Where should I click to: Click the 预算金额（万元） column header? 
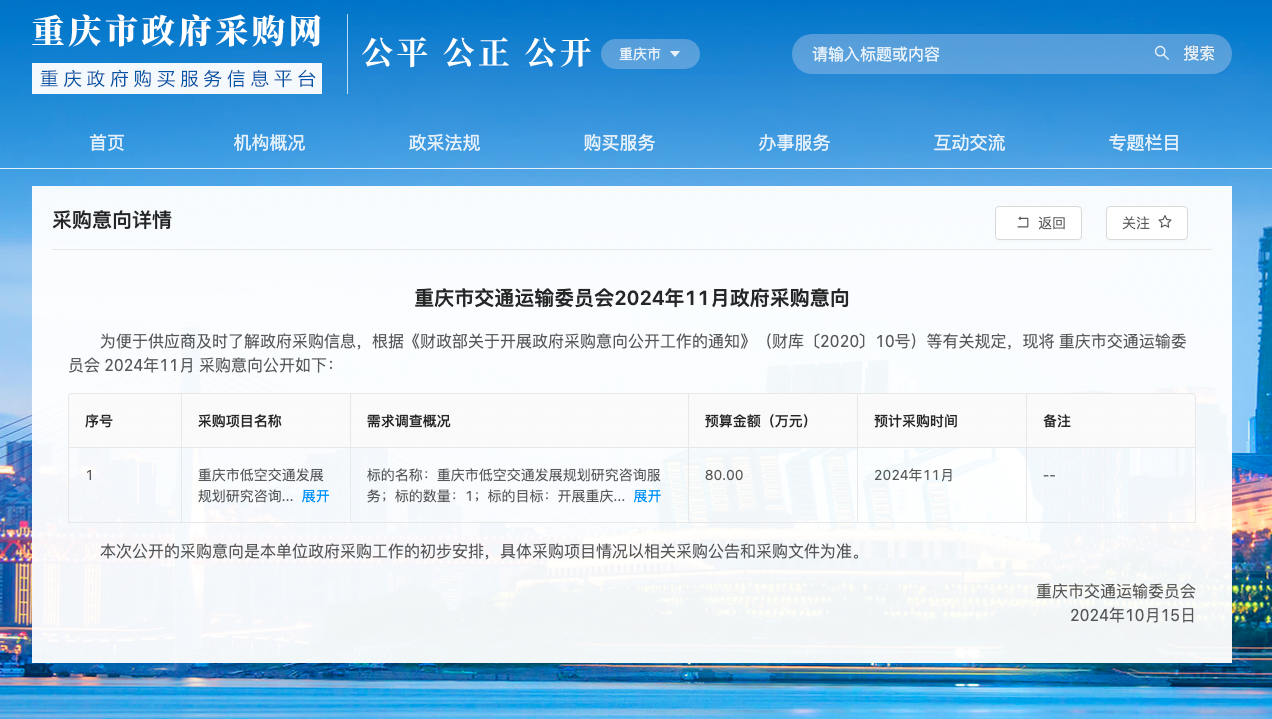[757, 421]
